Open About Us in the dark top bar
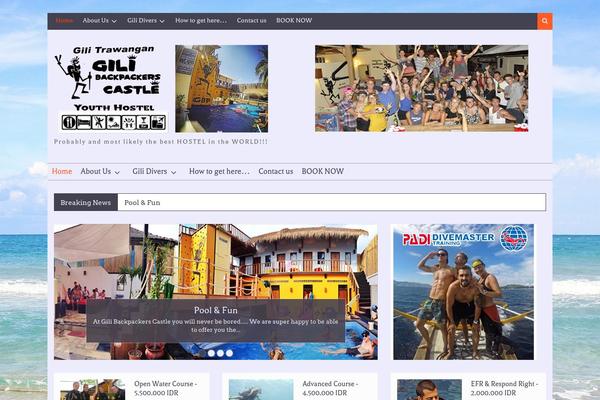 tap(96, 21)
